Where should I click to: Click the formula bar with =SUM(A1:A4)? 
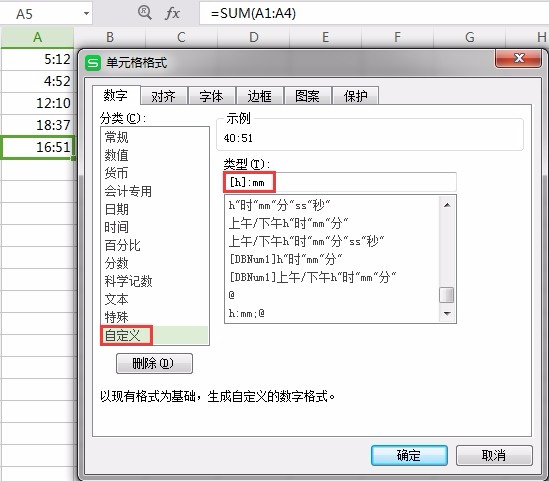pos(374,13)
